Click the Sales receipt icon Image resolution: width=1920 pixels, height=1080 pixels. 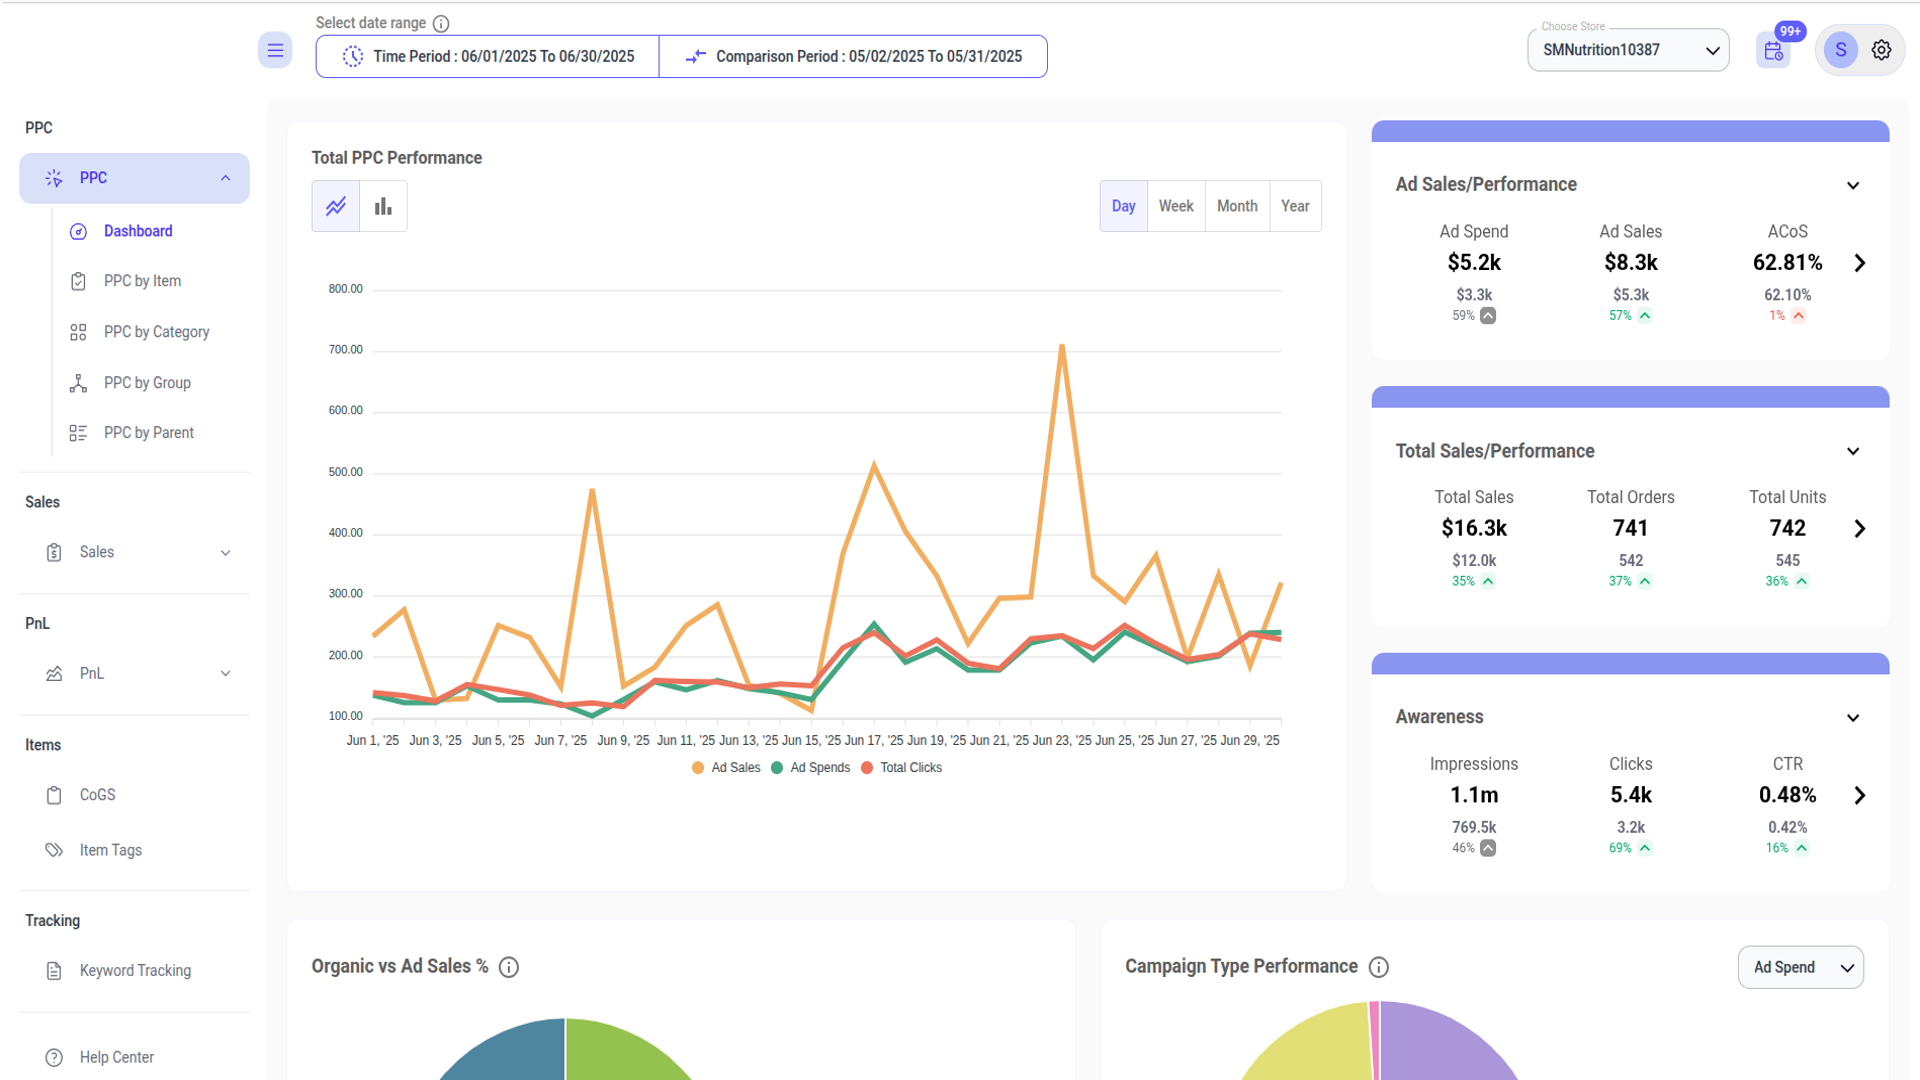coord(54,552)
